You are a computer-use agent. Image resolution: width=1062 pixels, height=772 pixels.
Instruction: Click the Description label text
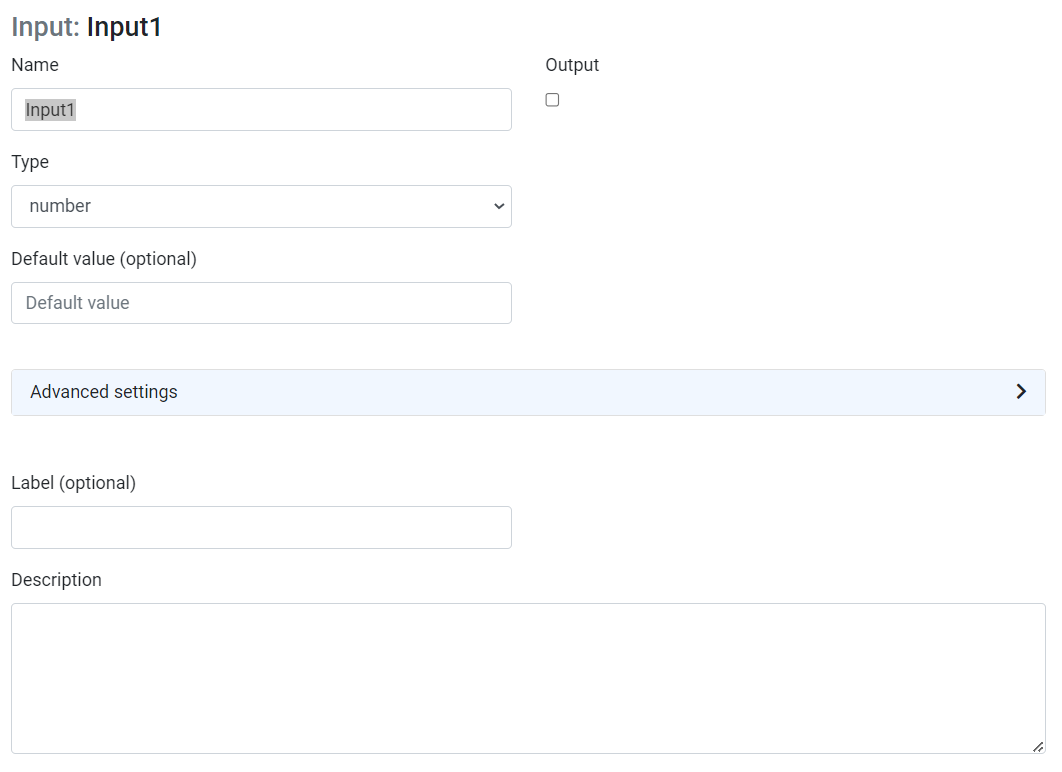pyautogui.click(x=56, y=580)
